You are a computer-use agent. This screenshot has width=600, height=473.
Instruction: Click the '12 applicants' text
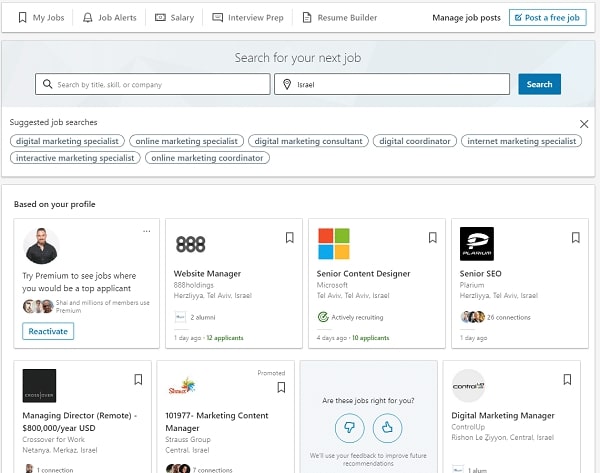pyautogui.click(x=225, y=338)
